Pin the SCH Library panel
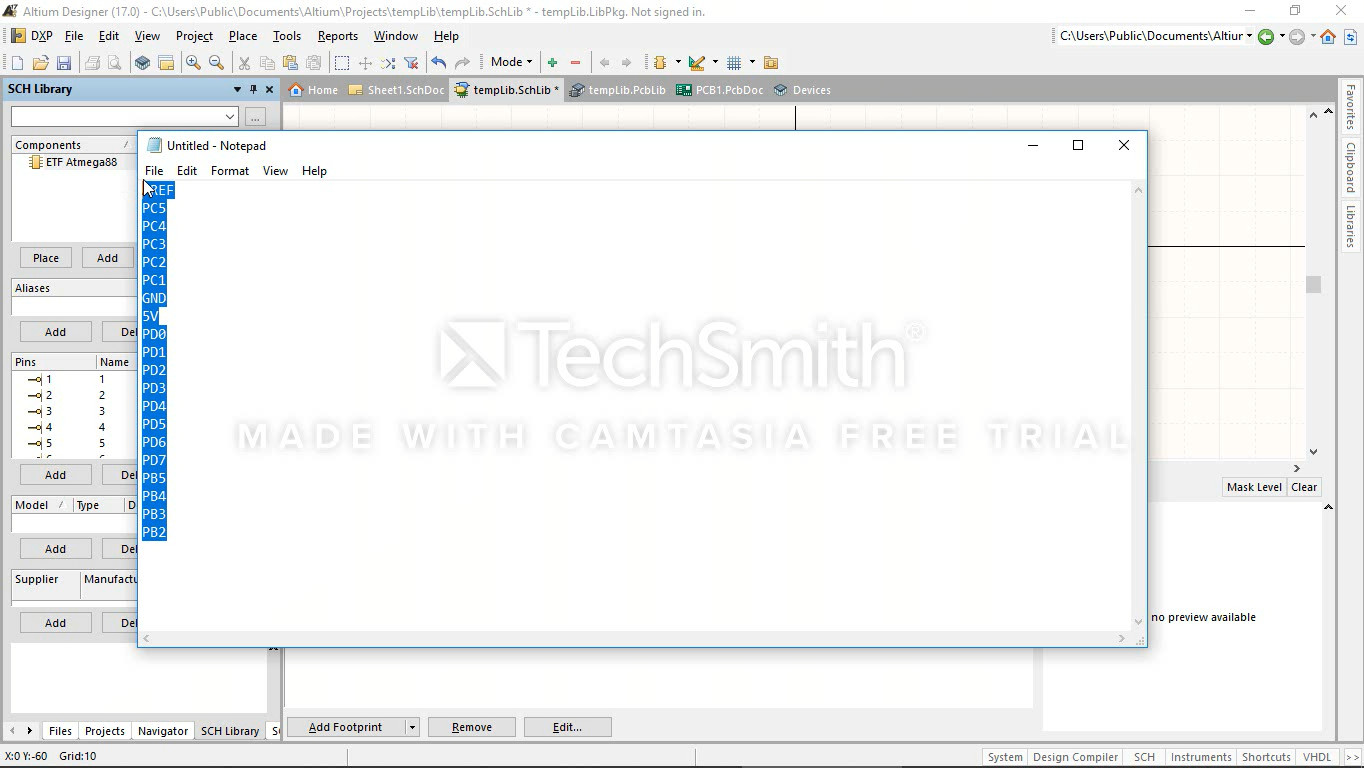The height and width of the screenshot is (768, 1364). click(253, 89)
